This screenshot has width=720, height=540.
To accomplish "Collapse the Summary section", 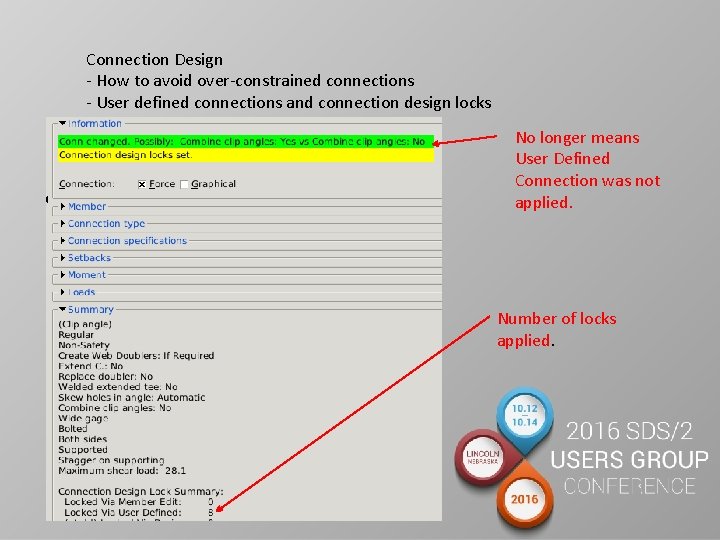I will 62,309.
